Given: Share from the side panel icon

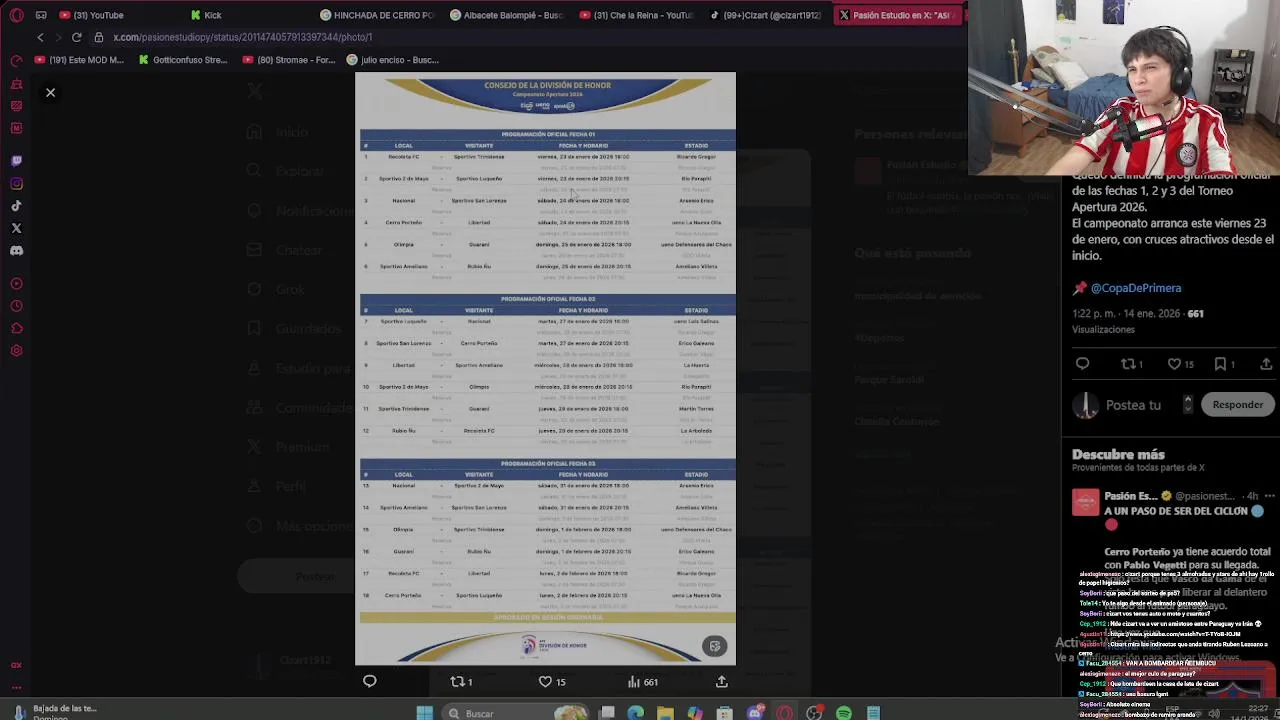Looking at the screenshot, I should click(1266, 364).
